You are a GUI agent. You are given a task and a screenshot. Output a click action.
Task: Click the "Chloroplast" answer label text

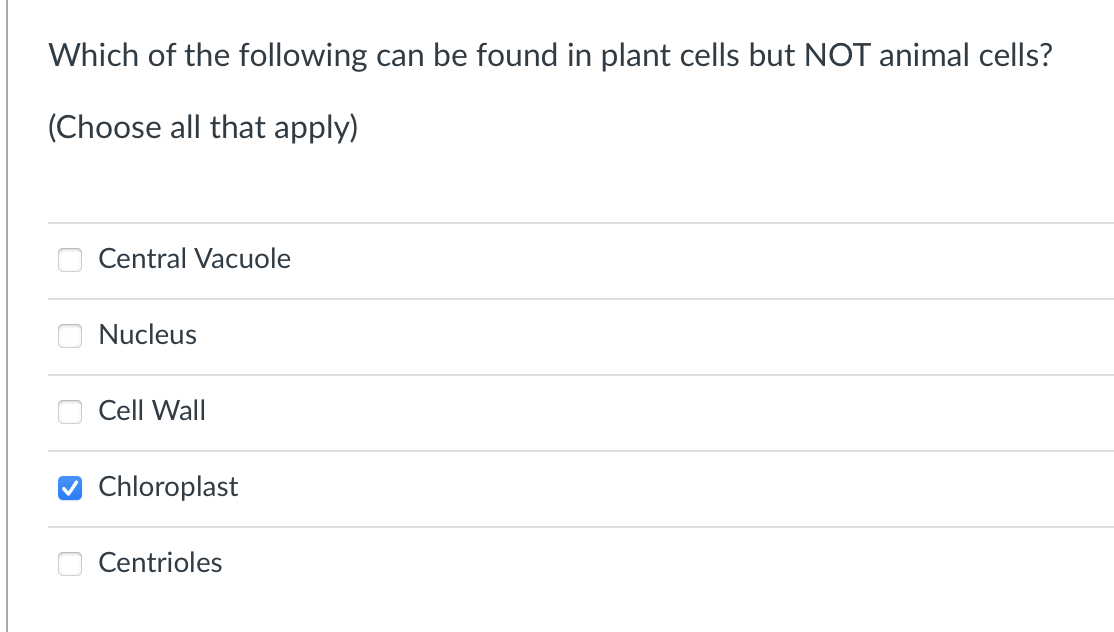point(168,487)
